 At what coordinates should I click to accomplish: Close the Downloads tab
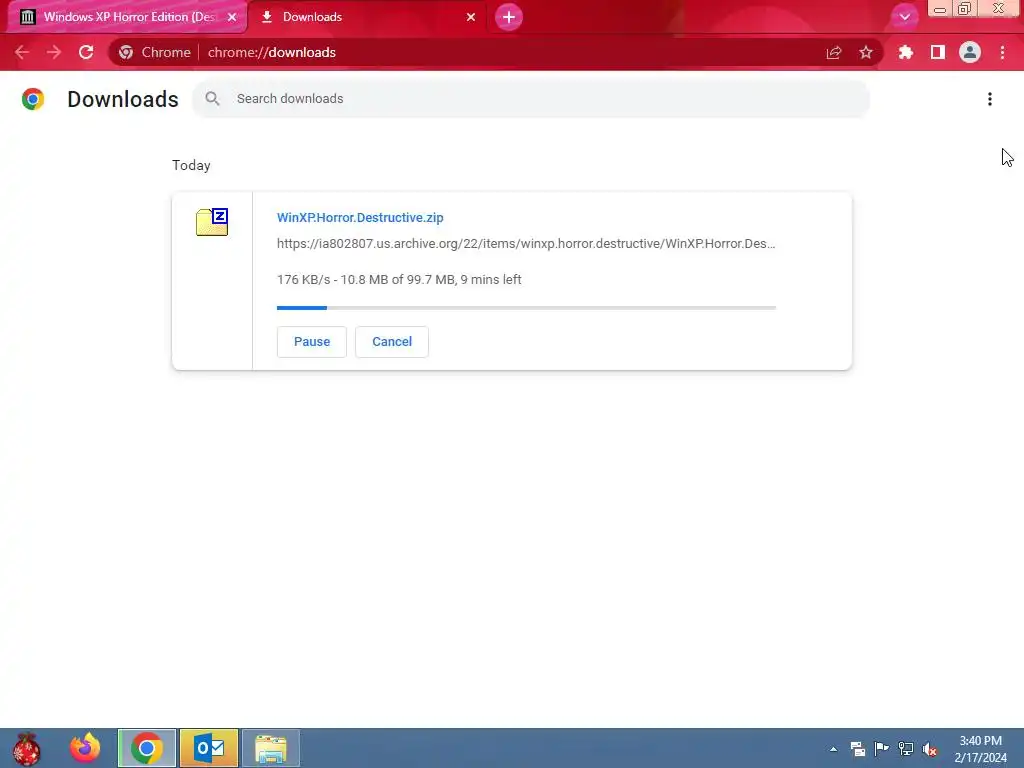pyautogui.click(x=471, y=17)
